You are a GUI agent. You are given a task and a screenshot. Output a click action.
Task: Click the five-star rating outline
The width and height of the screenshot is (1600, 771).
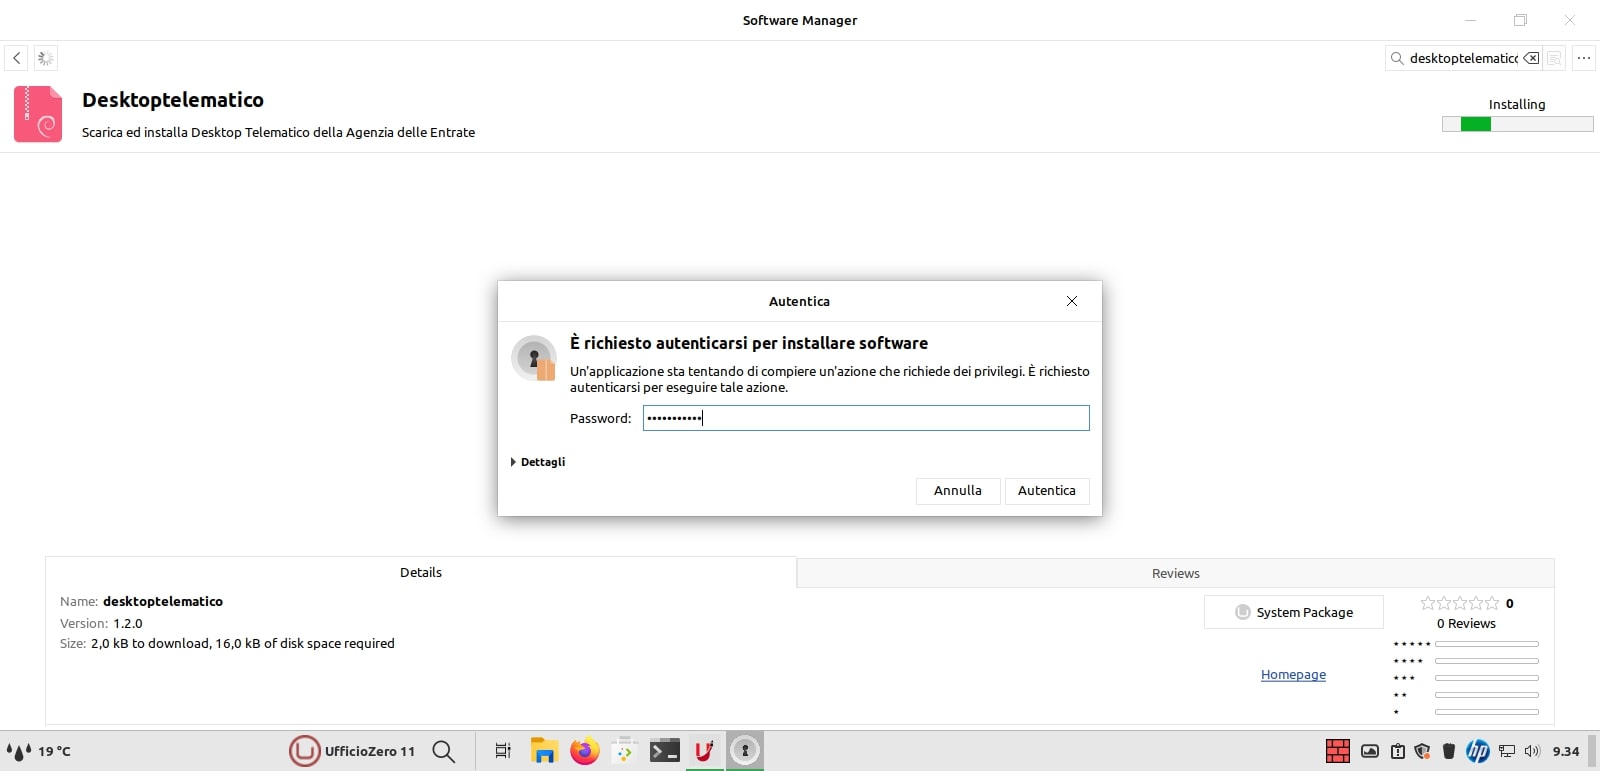point(1460,603)
